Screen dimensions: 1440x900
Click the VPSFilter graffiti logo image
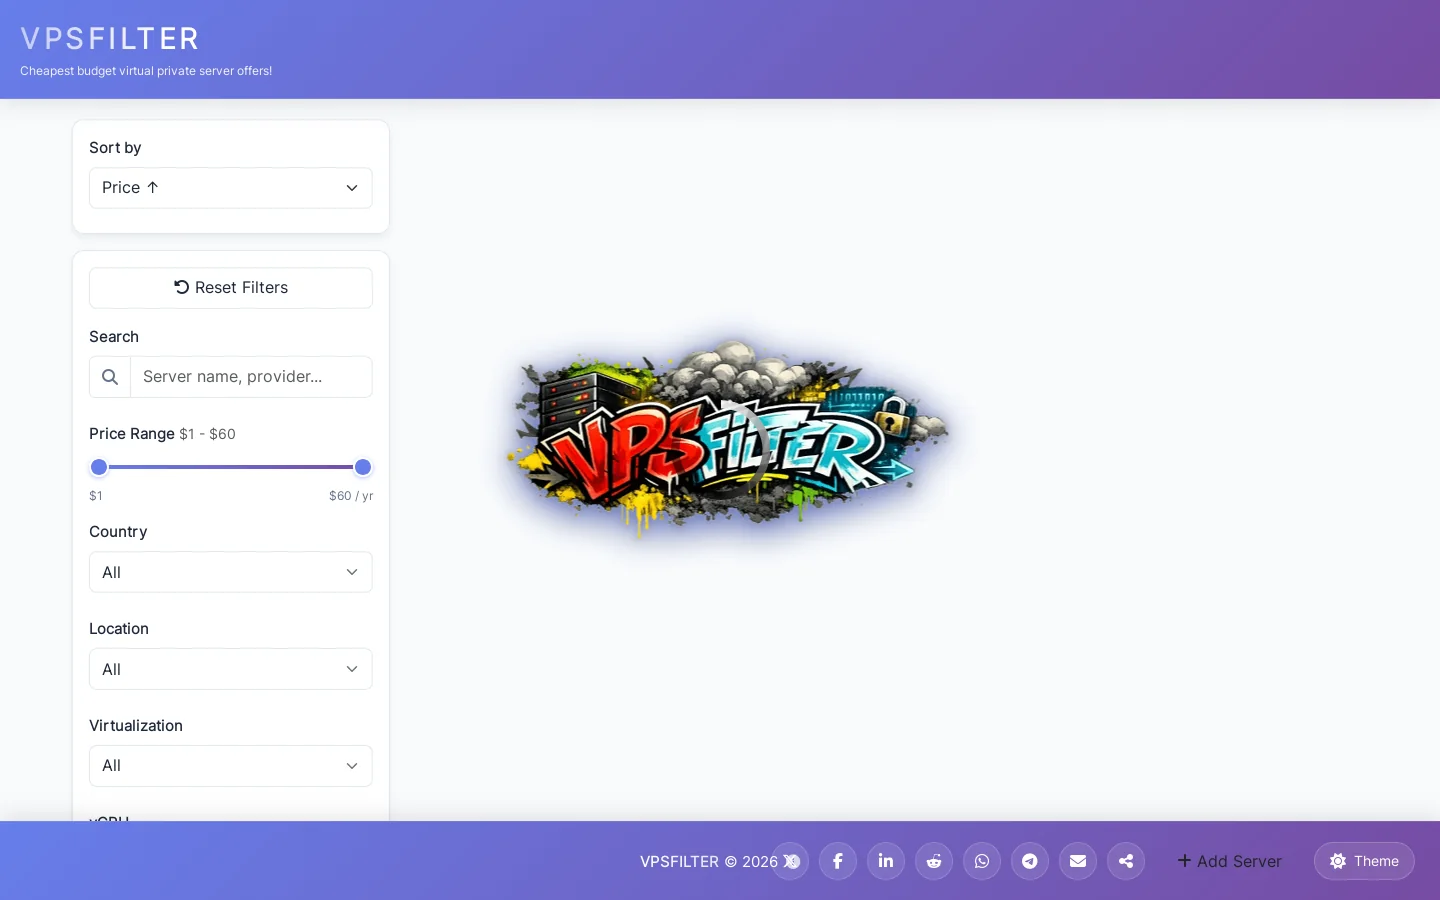(730, 440)
